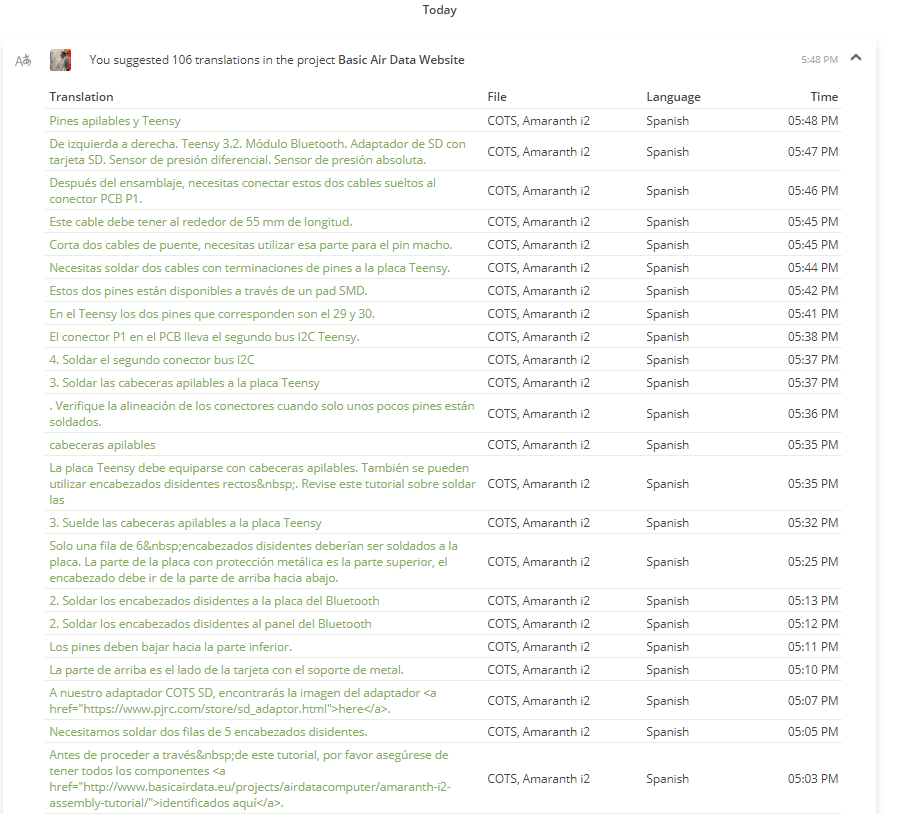Click the "Time" column header
This screenshot has height=814, width=909.
click(x=824, y=97)
